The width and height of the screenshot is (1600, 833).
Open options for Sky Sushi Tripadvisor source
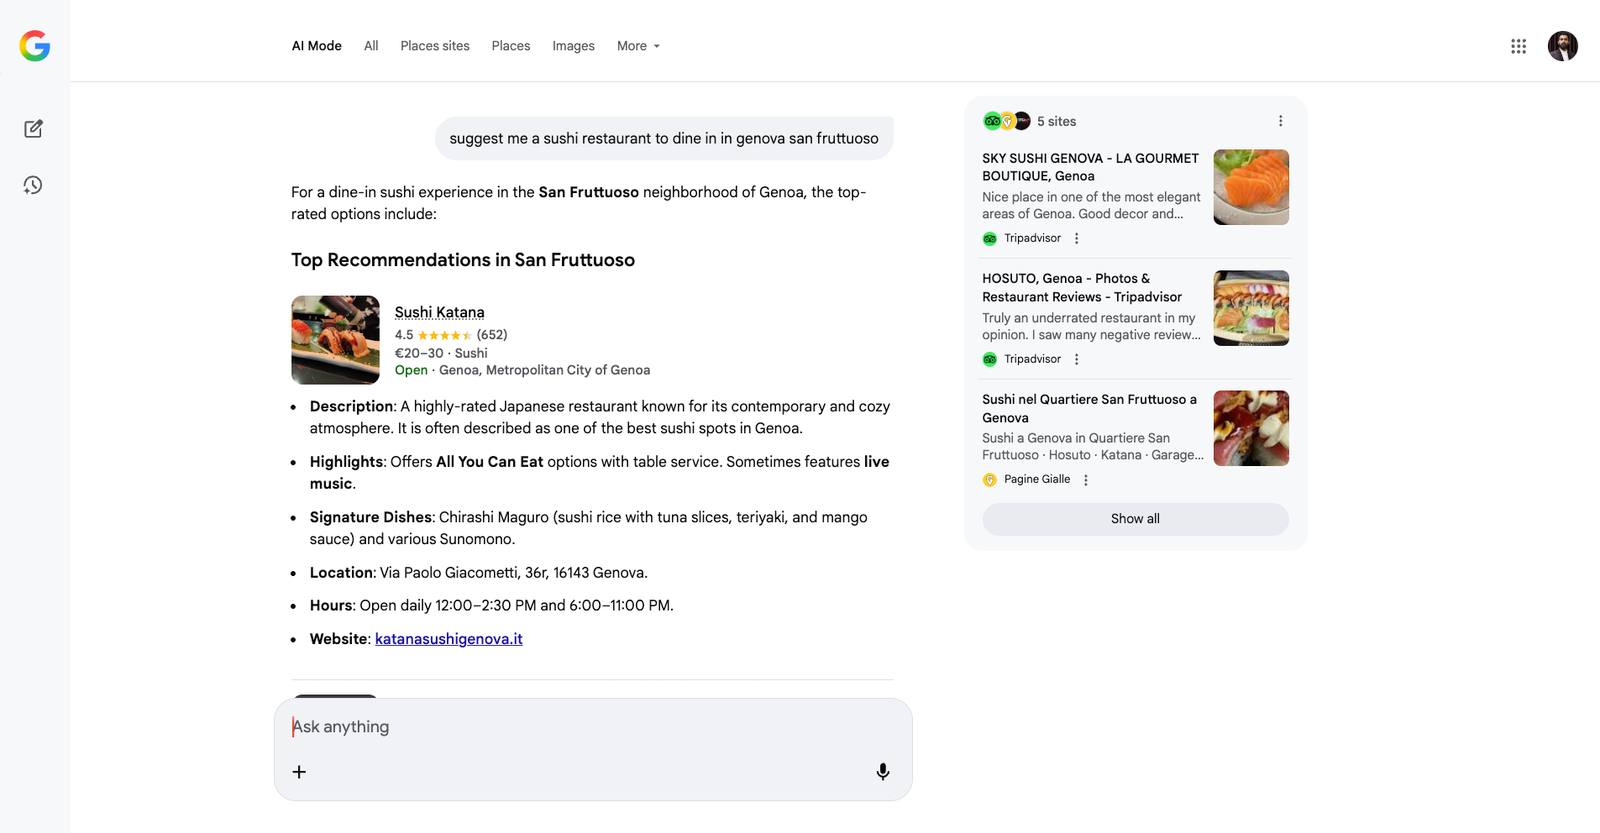coord(1076,238)
